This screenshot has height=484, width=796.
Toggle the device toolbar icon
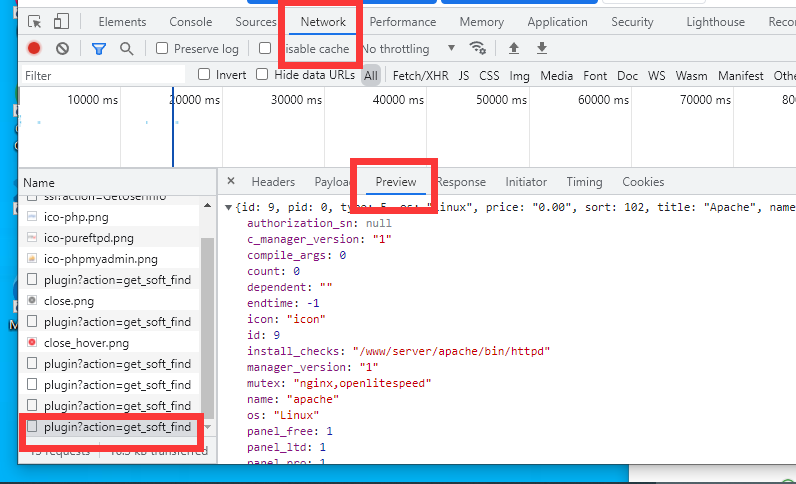click(61, 22)
